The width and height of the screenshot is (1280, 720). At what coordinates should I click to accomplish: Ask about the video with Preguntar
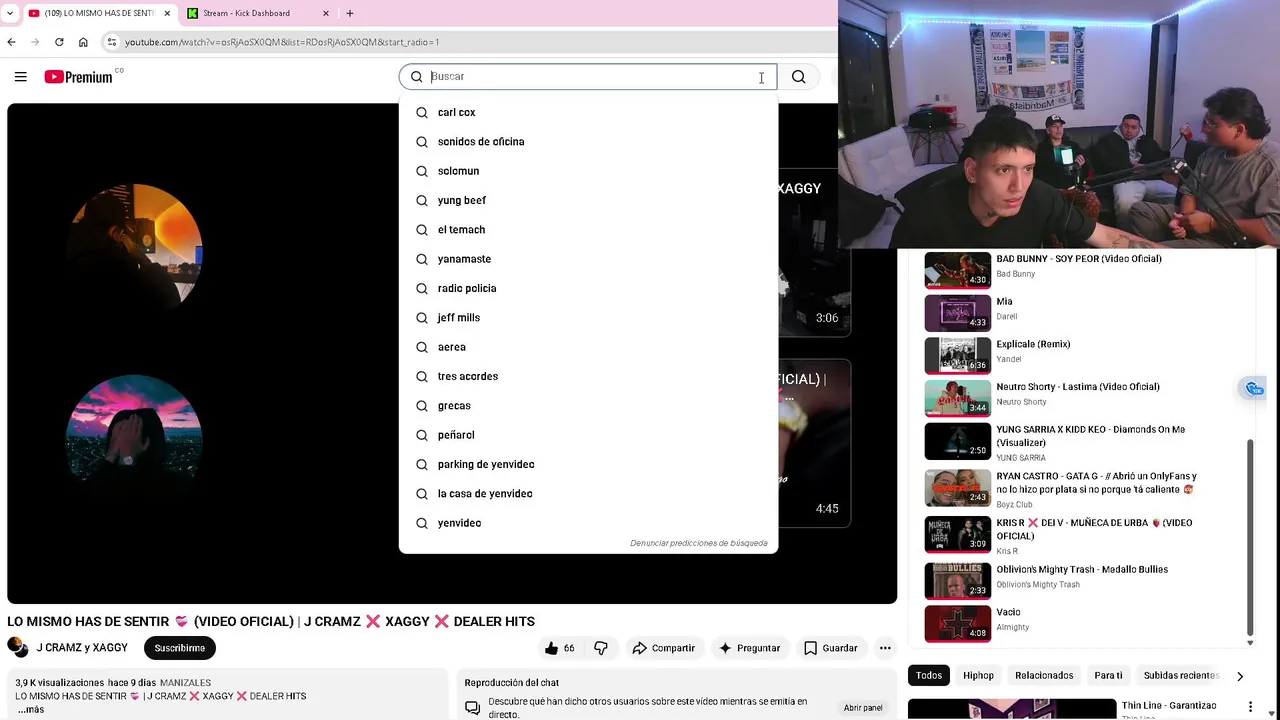[749, 648]
